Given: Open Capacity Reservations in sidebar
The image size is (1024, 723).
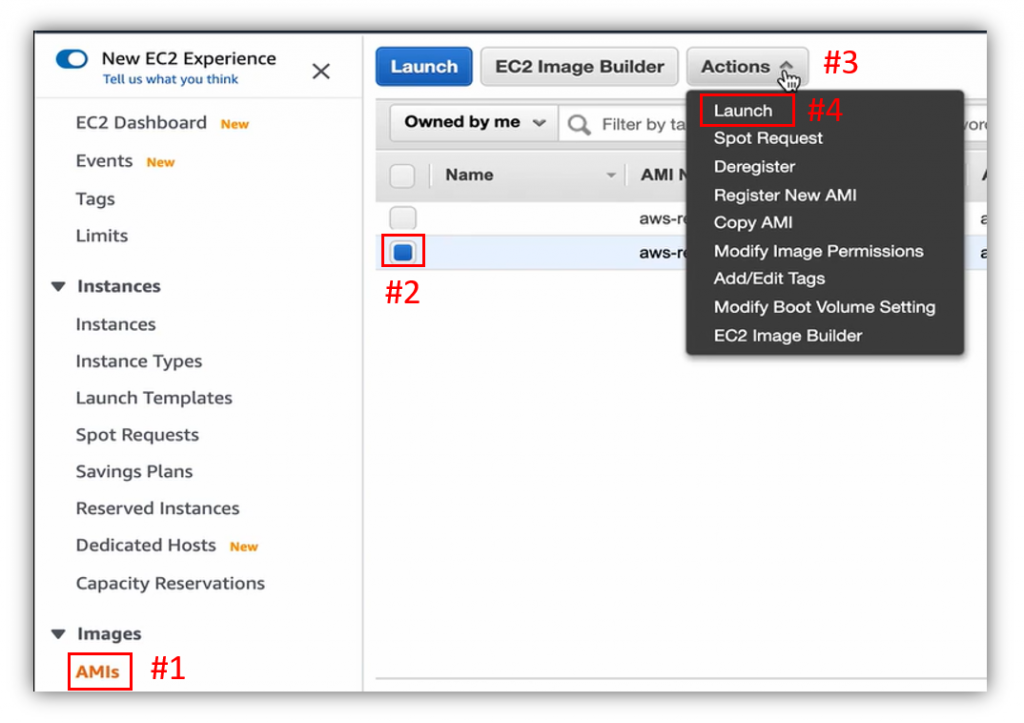Looking at the screenshot, I should click(170, 583).
